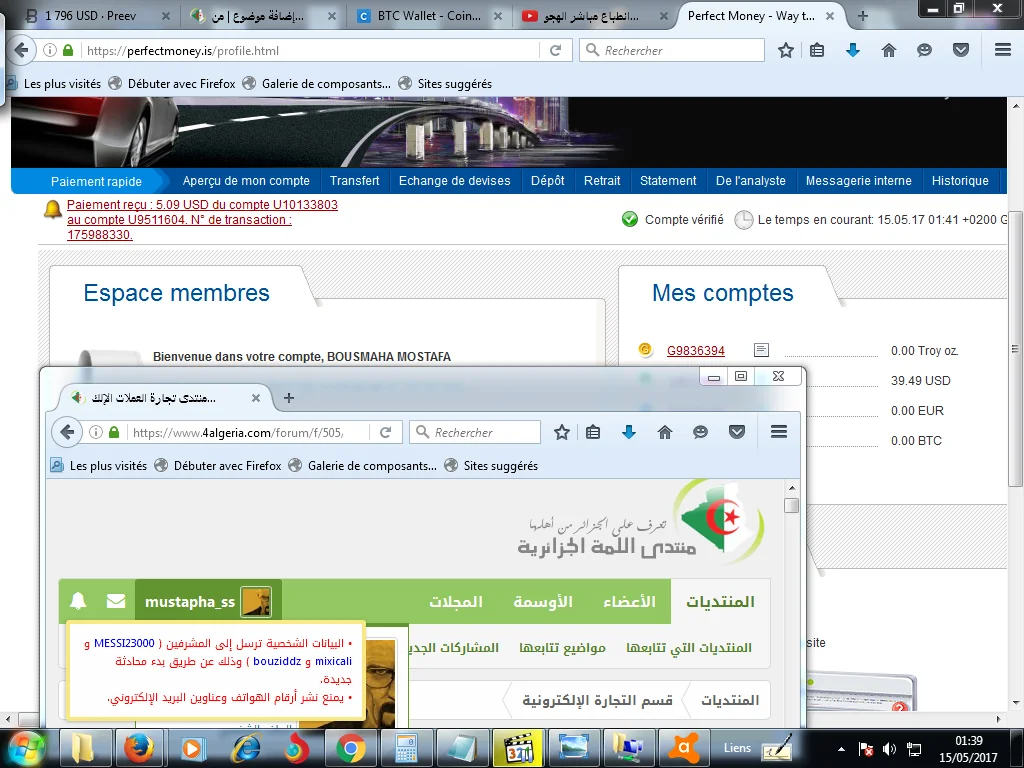Click the Pocket icon in the Perfect Money window
Image resolution: width=1024 pixels, height=768 pixels.
point(961,50)
